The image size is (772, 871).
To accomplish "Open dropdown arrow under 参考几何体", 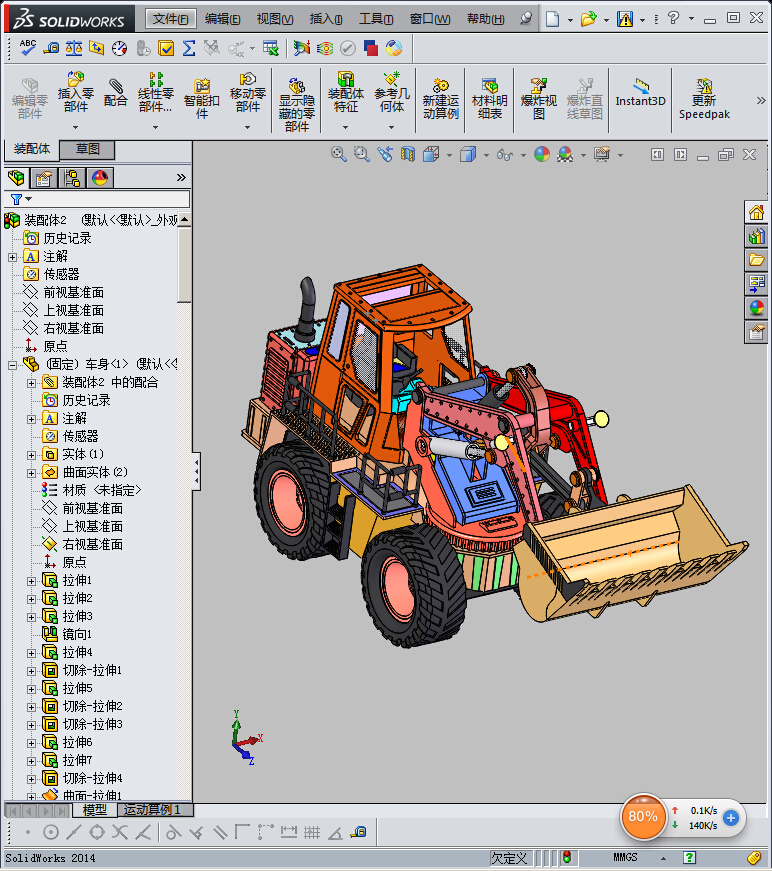I will (392, 127).
